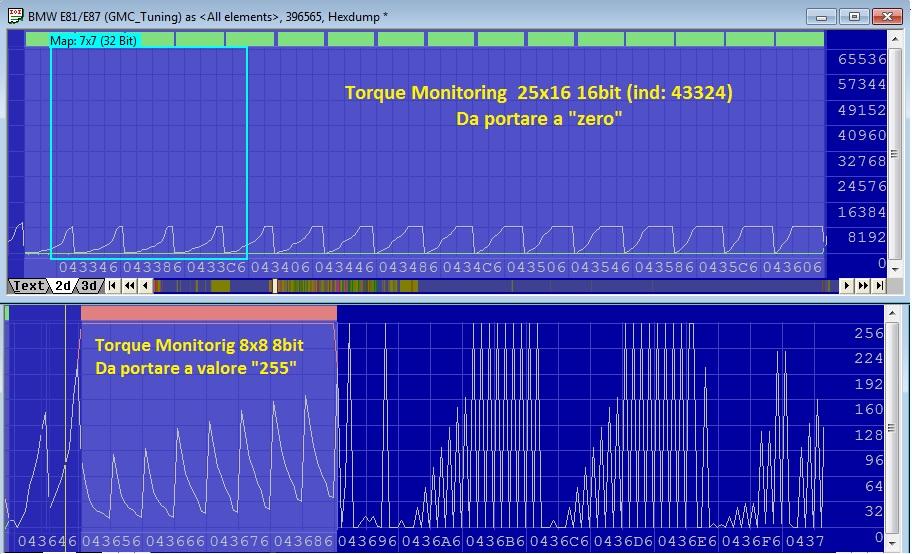Click address label 0434C6
This screenshot has height=554, width=912.
point(472,268)
